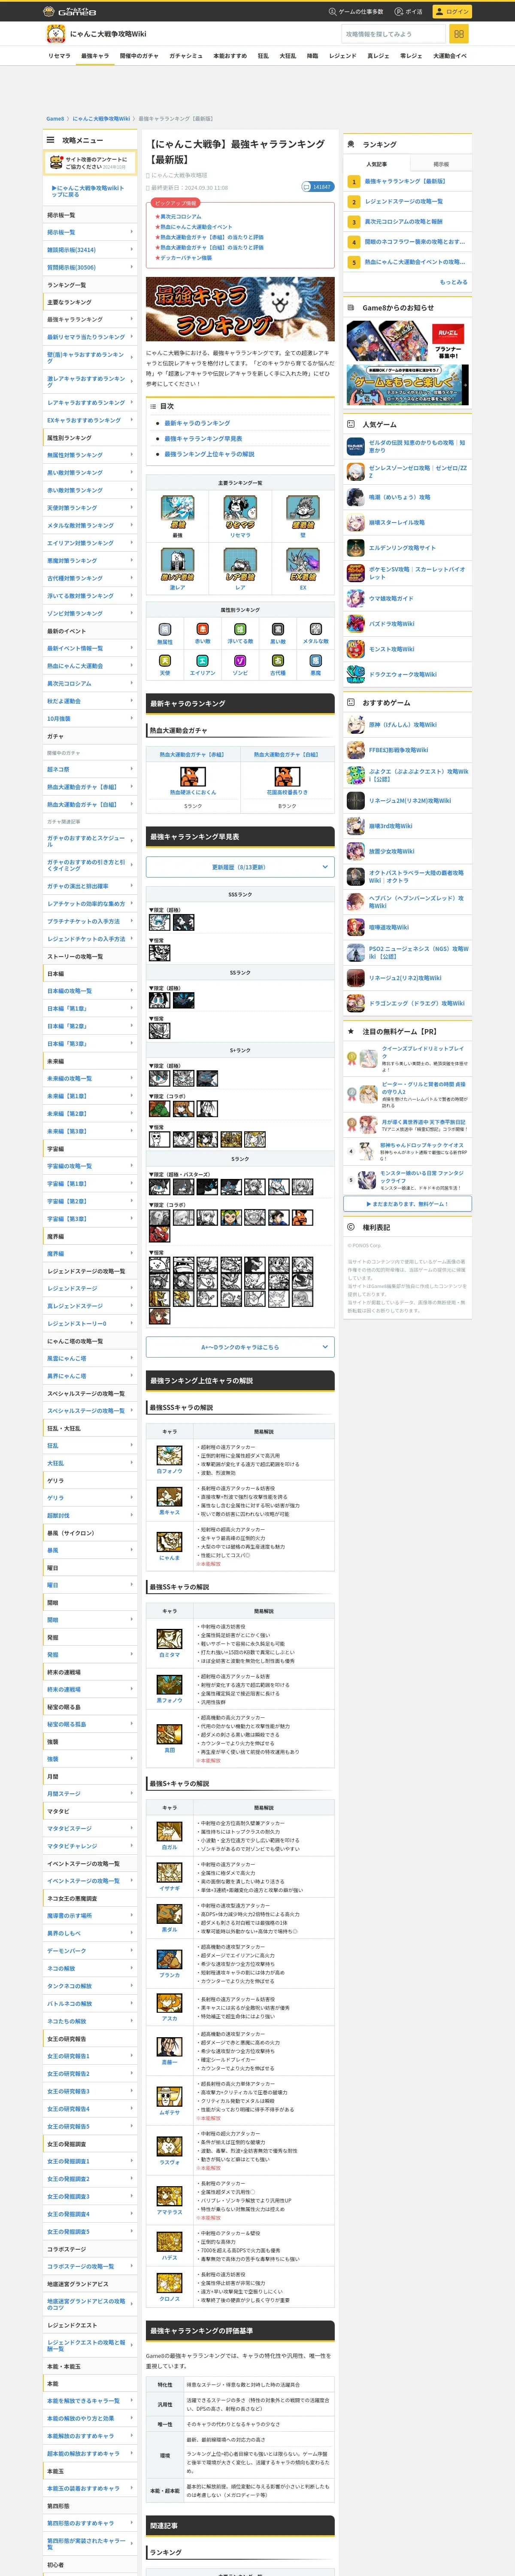The width and height of the screenshot is (515, 2576).
Task: Open the 141847 comment count icon
Action: coord(317,187)
